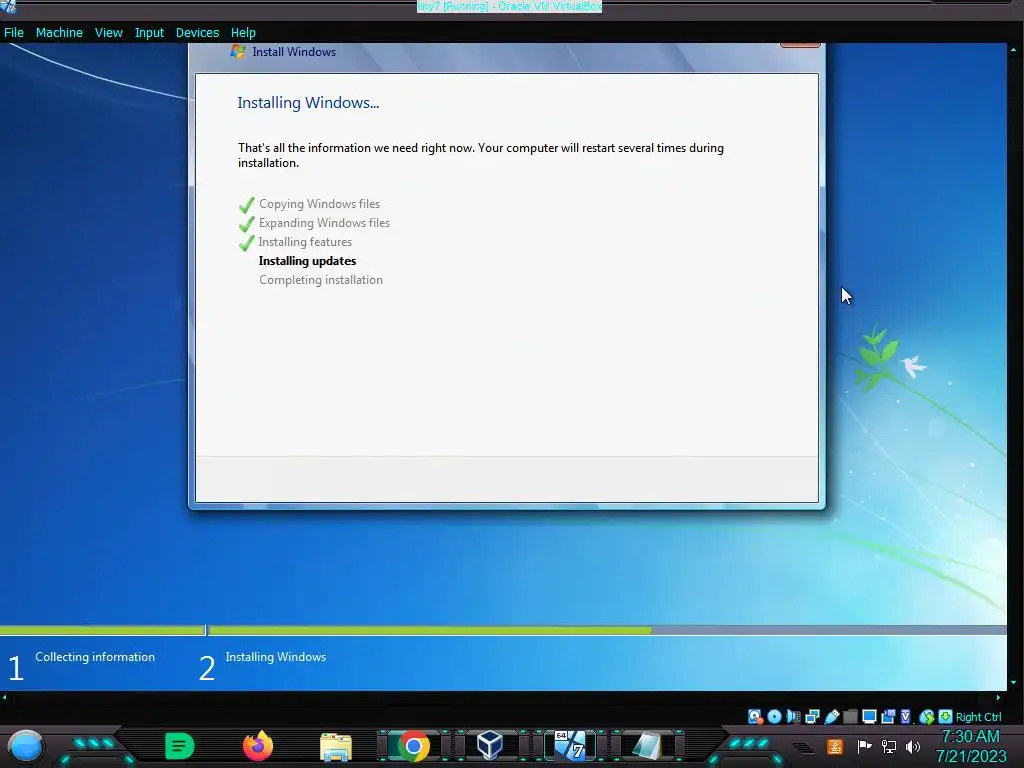Click the Collecting information progress segment
1024x768 pixels.
(102, 630)
